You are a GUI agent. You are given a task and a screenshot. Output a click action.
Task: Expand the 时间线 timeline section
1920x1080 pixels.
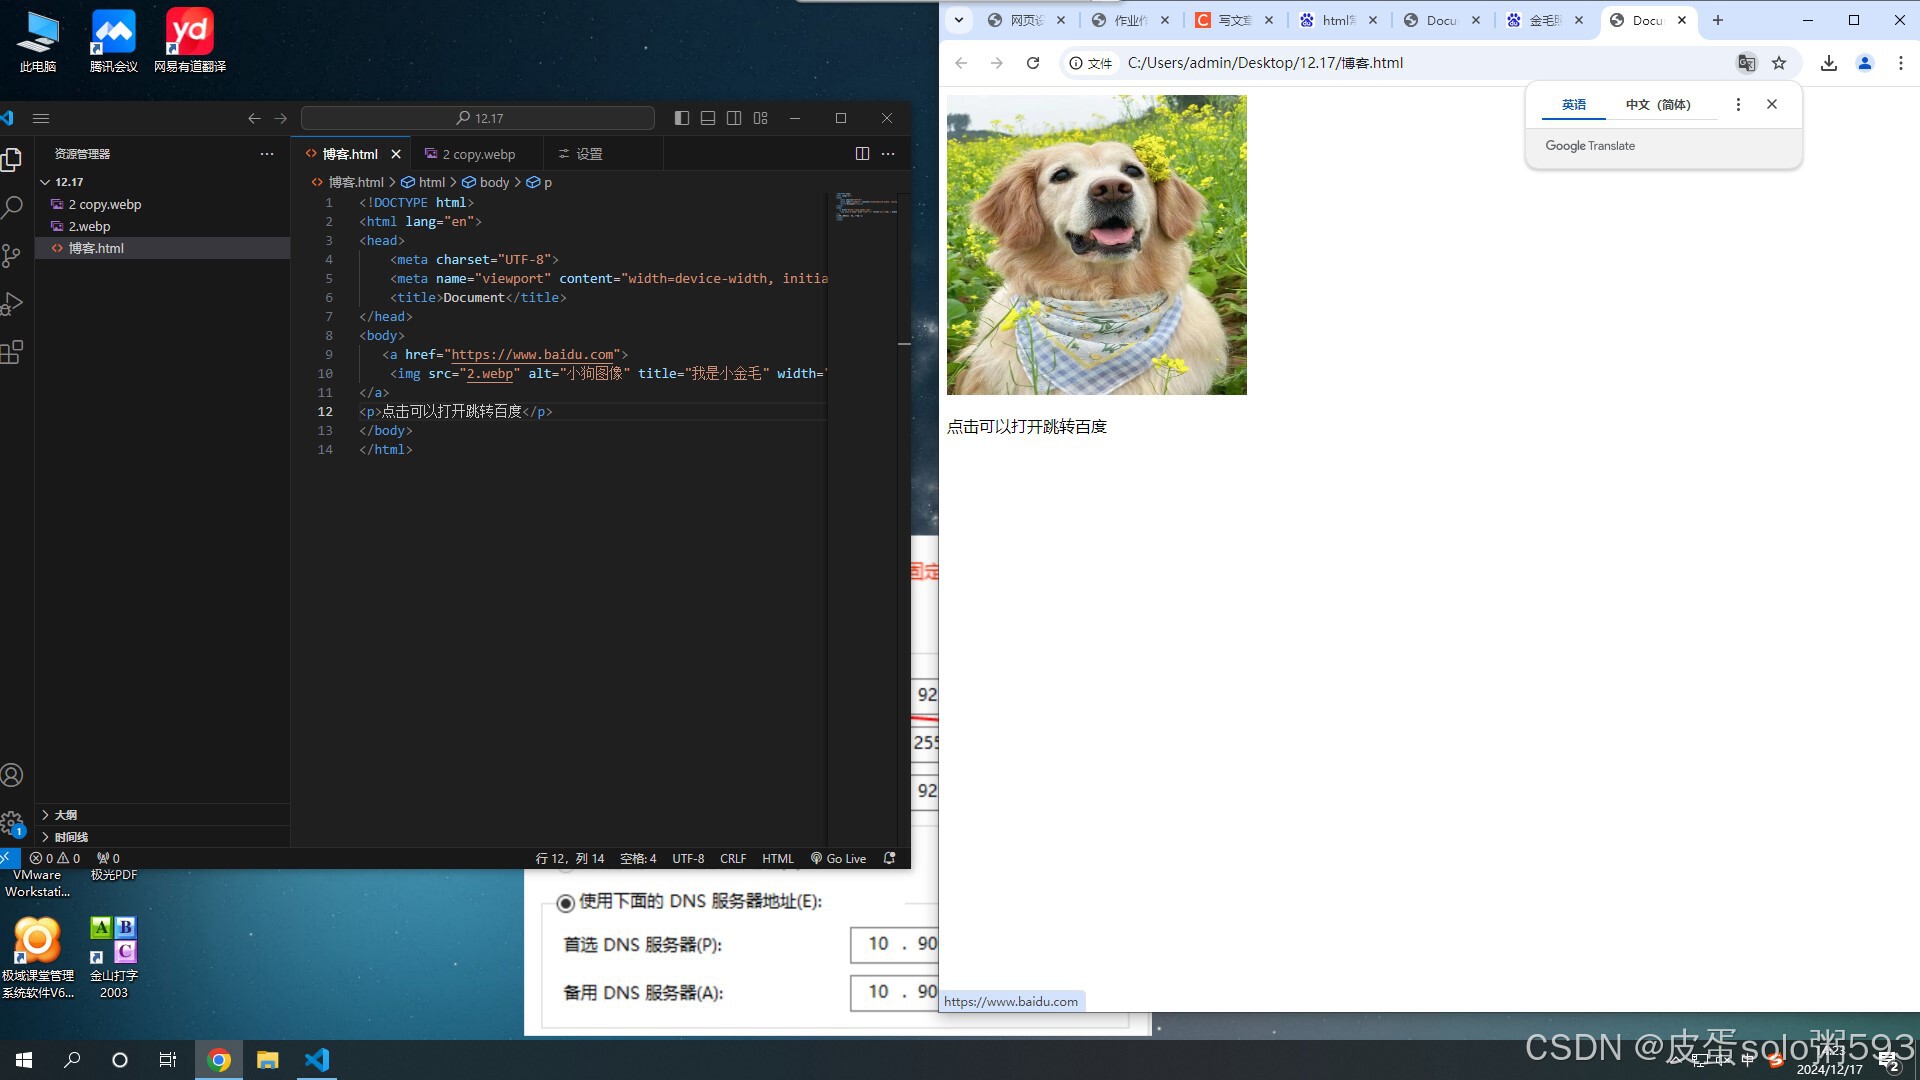70,837
